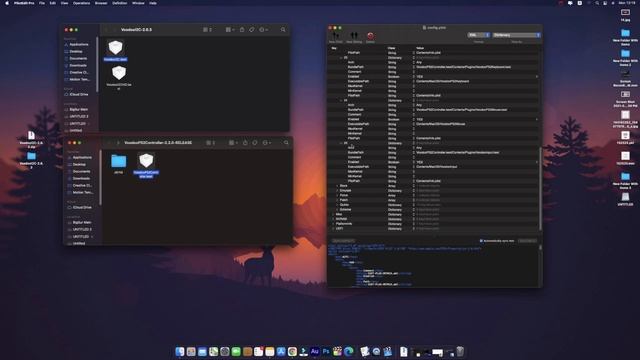Click back arrow in VoodooPS2Controller Finder window
The height and width of the screenshot is (360, 640).
point(109,143)
